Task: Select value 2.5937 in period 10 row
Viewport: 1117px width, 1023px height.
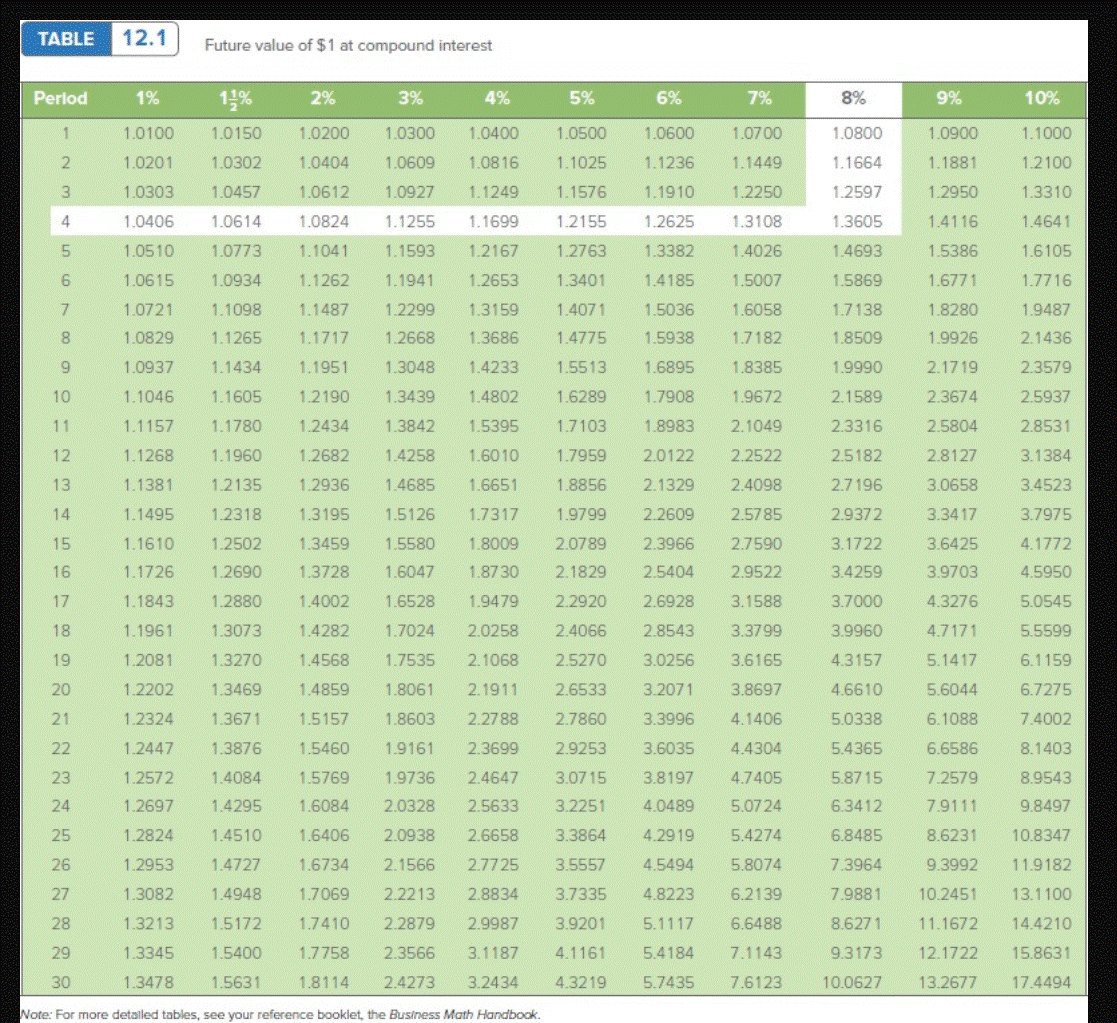Action: 1046,397
